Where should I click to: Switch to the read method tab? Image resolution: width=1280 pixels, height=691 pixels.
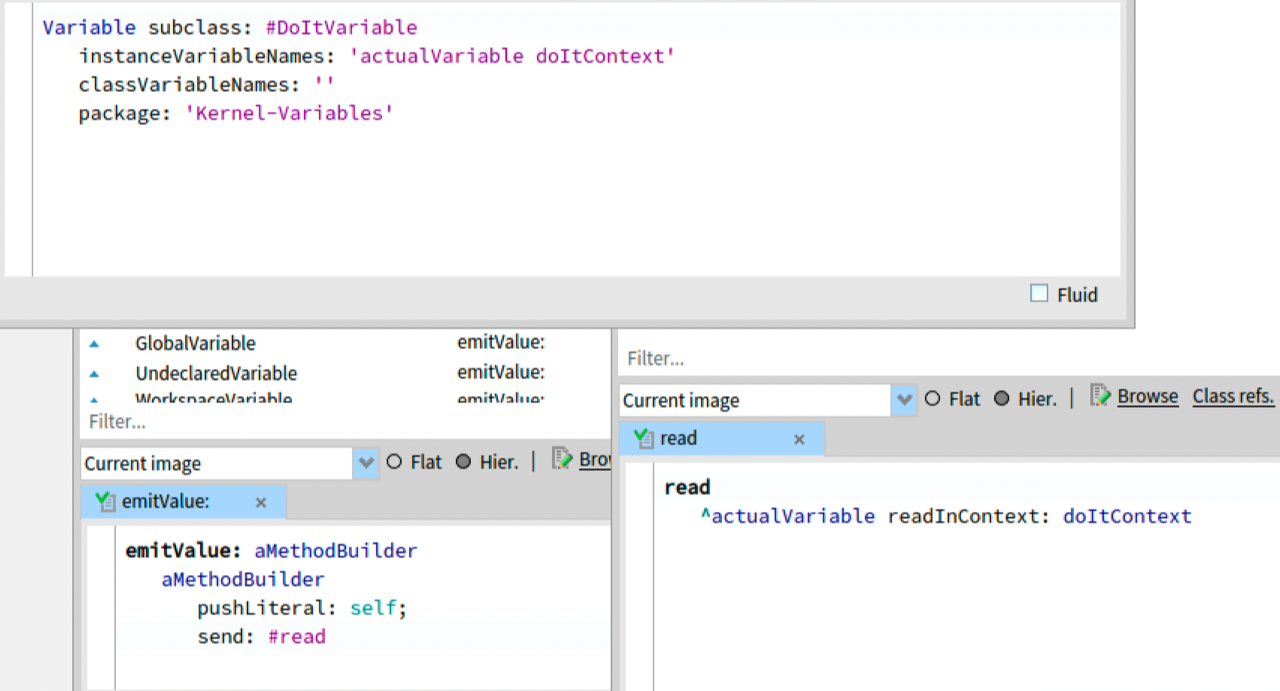point(680,438)
